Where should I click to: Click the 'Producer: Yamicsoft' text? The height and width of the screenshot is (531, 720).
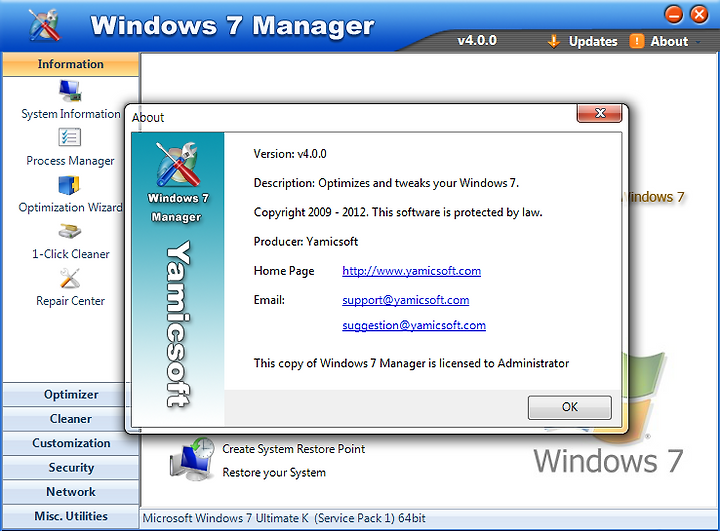point(305,242)
